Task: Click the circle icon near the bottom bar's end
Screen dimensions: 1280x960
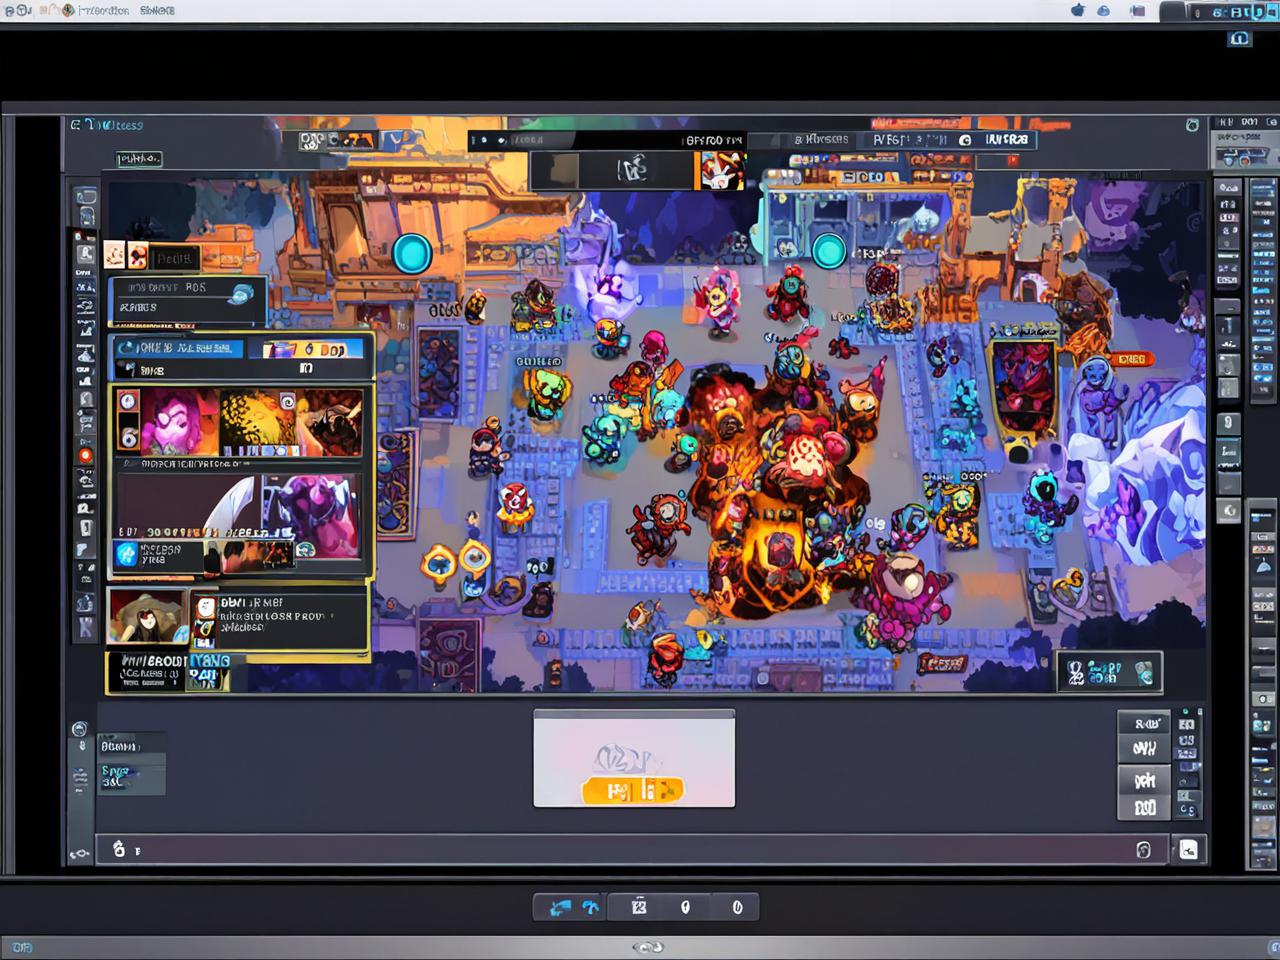Action: coord(1144,850)
